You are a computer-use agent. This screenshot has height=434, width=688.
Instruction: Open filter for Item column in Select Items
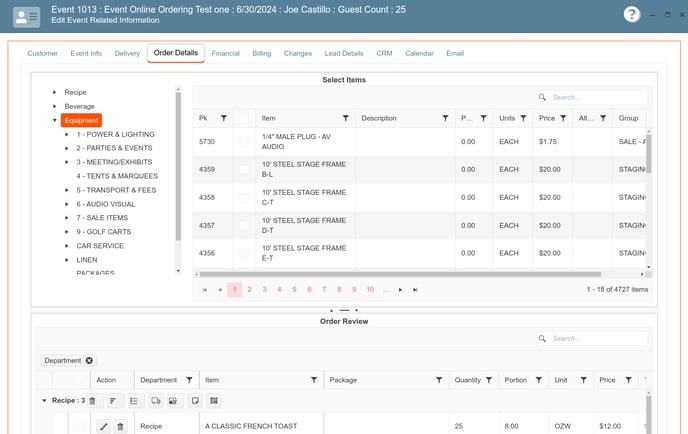[346, 118]
